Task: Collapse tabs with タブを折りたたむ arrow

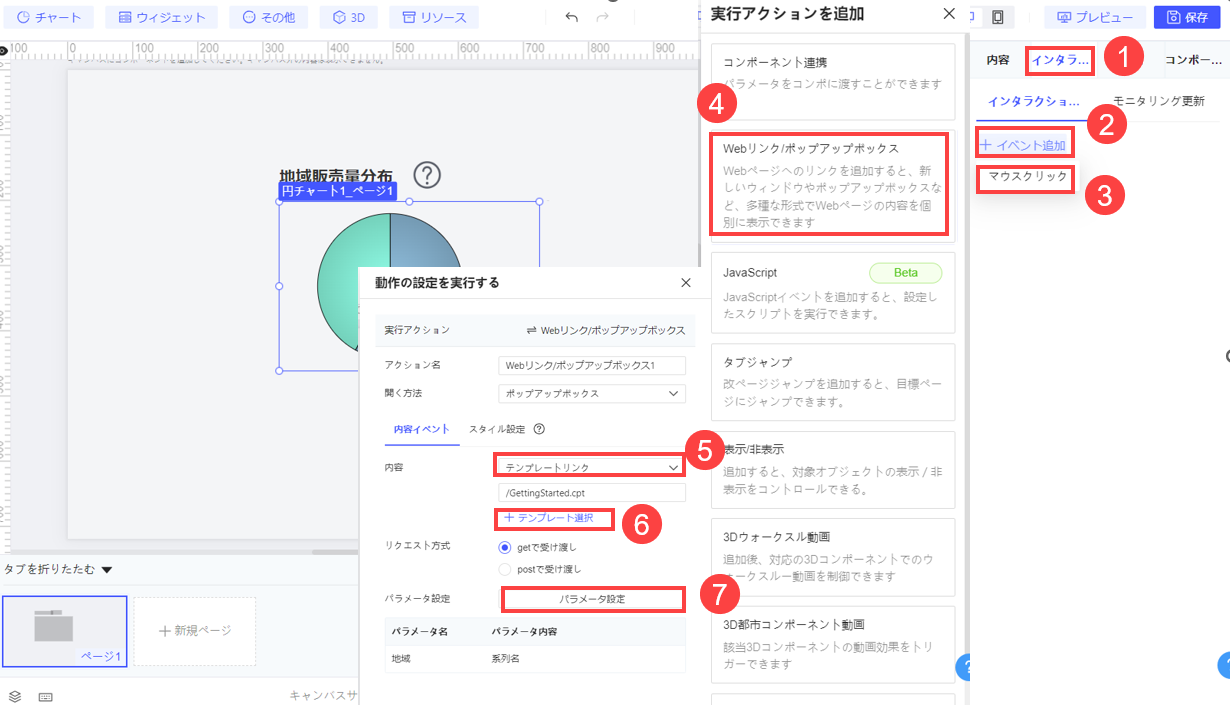Action: coord(107,570)
